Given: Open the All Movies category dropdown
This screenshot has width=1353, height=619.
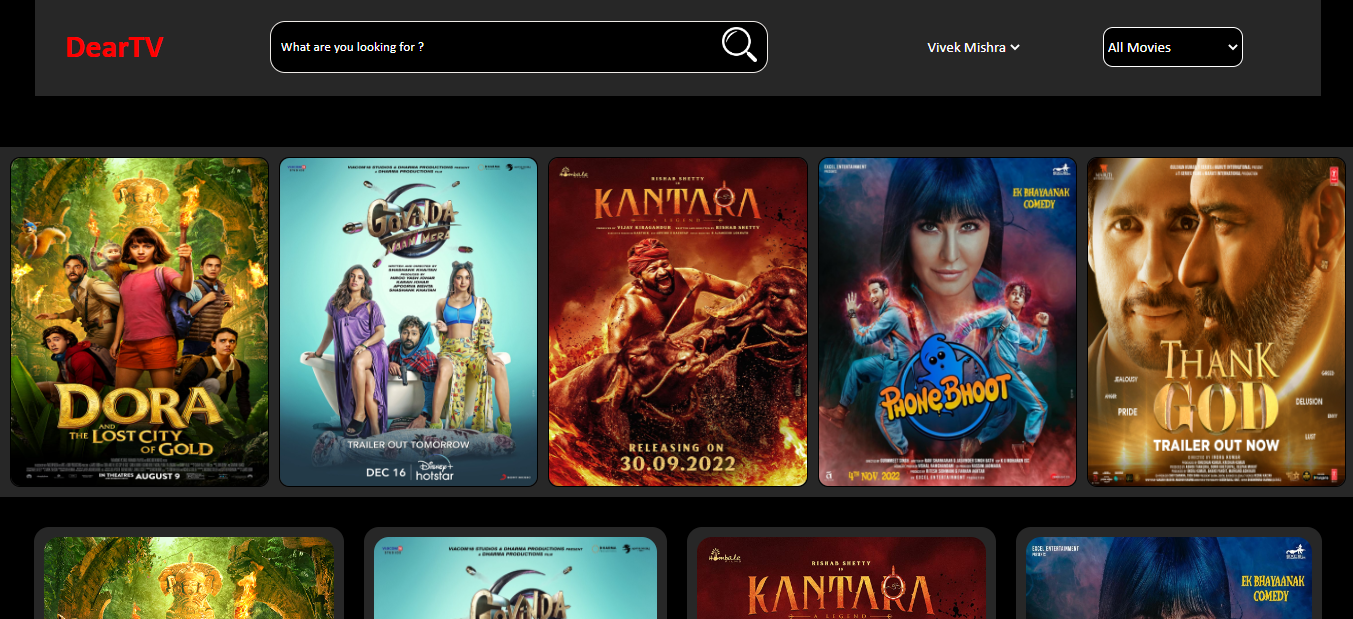Looking at the screenshot, I should pos(1172,47).
